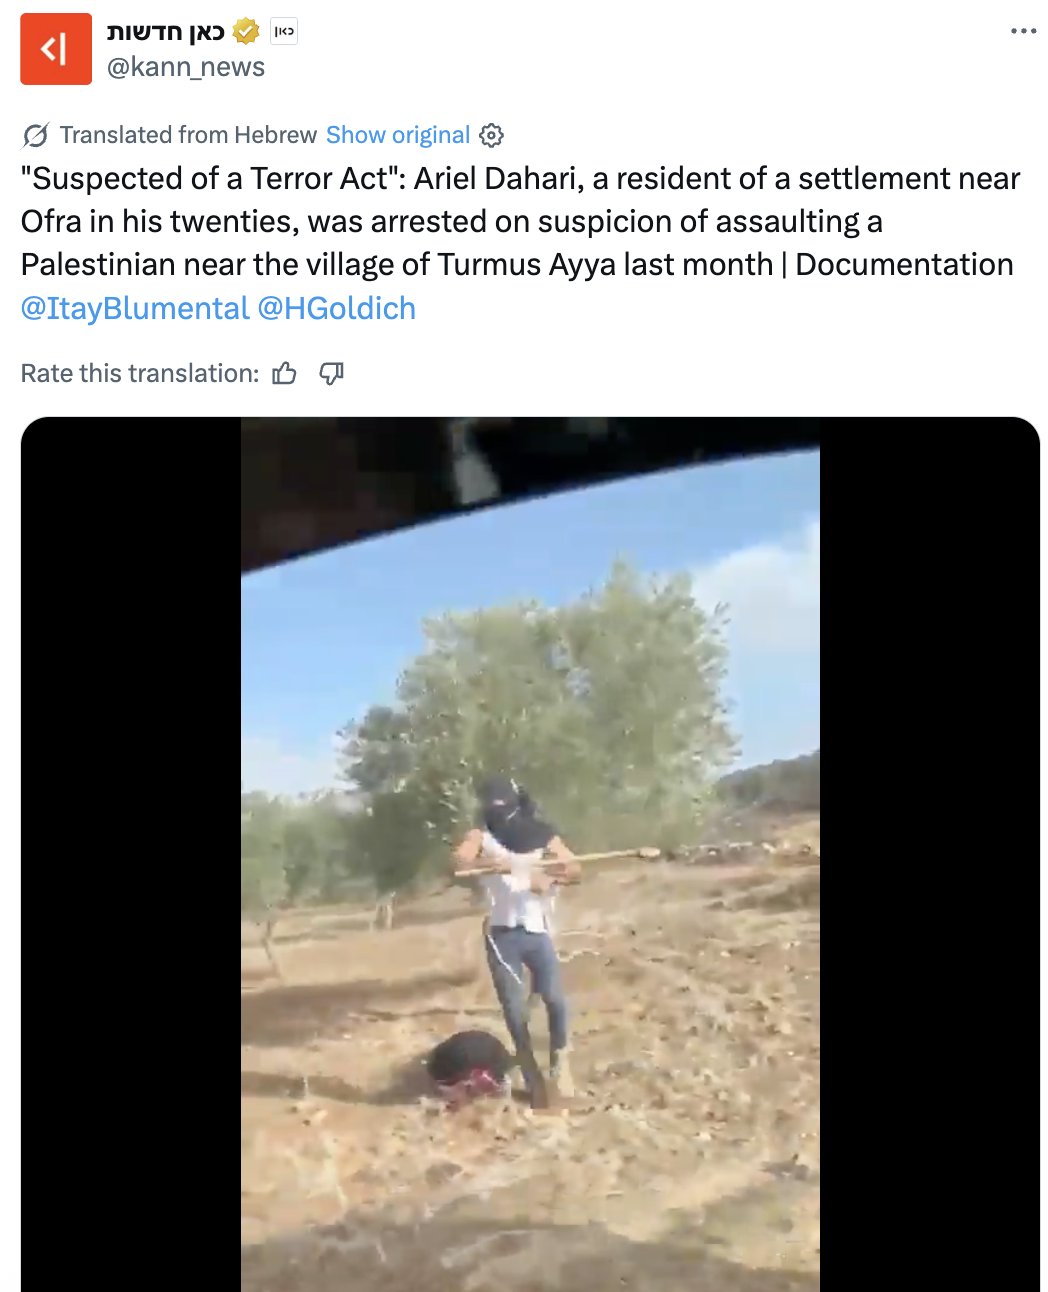This screenshot has height=1292, width=1048.
Task: Open translation settings gear icon
Action: pyautogui.click(x=491, y=135)
